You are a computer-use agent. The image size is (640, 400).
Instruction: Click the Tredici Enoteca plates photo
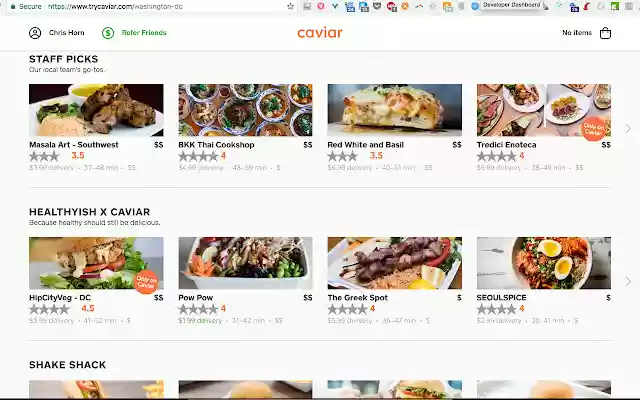pyautogui.click(x=544, y=110)
